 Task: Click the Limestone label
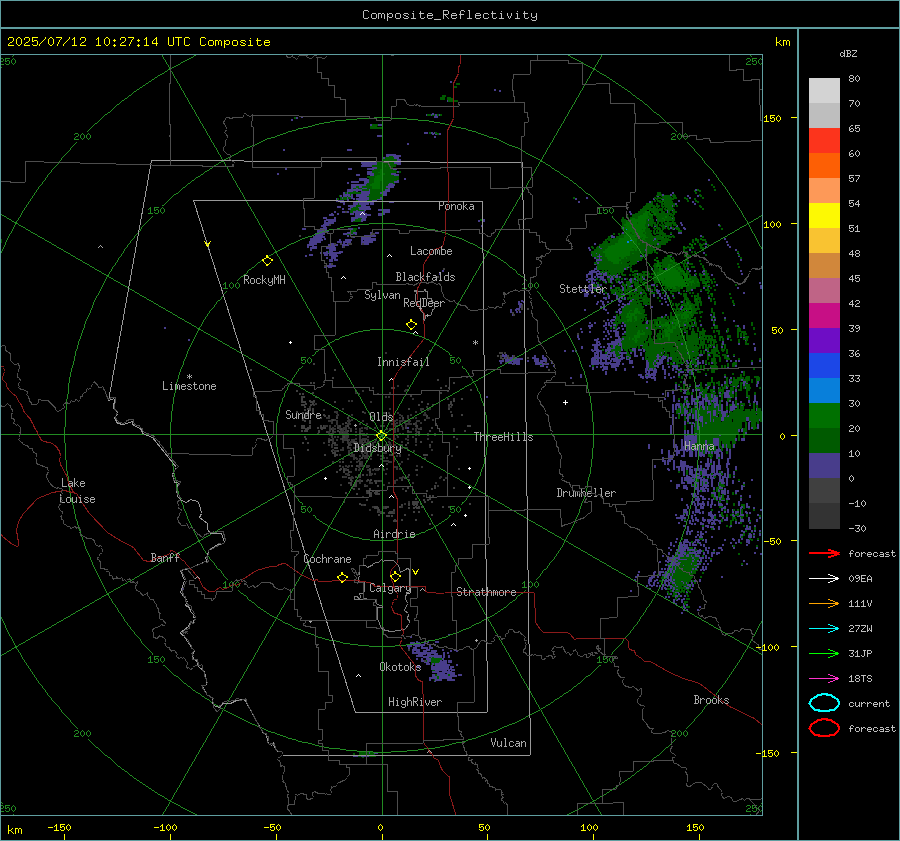pos(189,386)
